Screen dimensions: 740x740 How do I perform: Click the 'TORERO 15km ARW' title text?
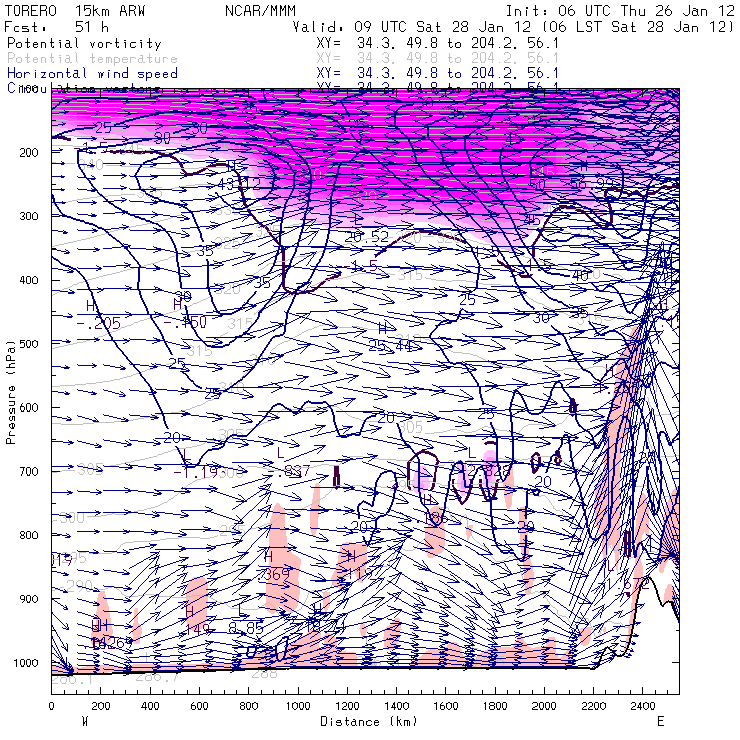coord(75,11)
